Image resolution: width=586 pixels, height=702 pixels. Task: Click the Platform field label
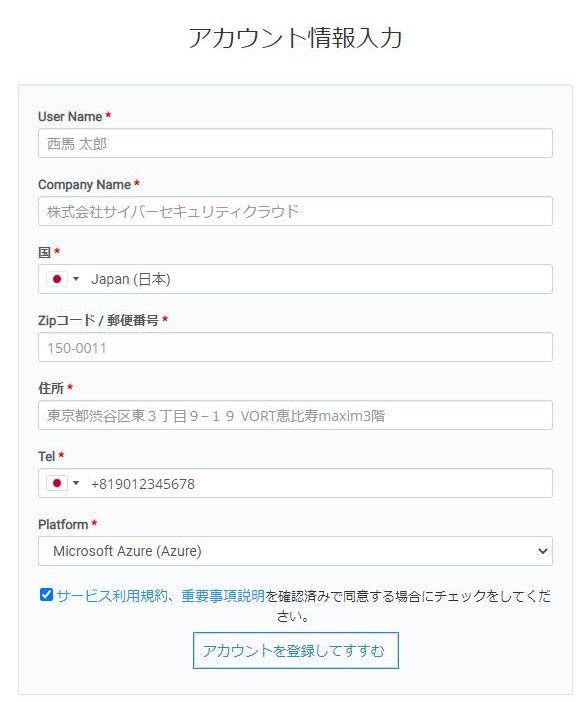coord(63,524)
